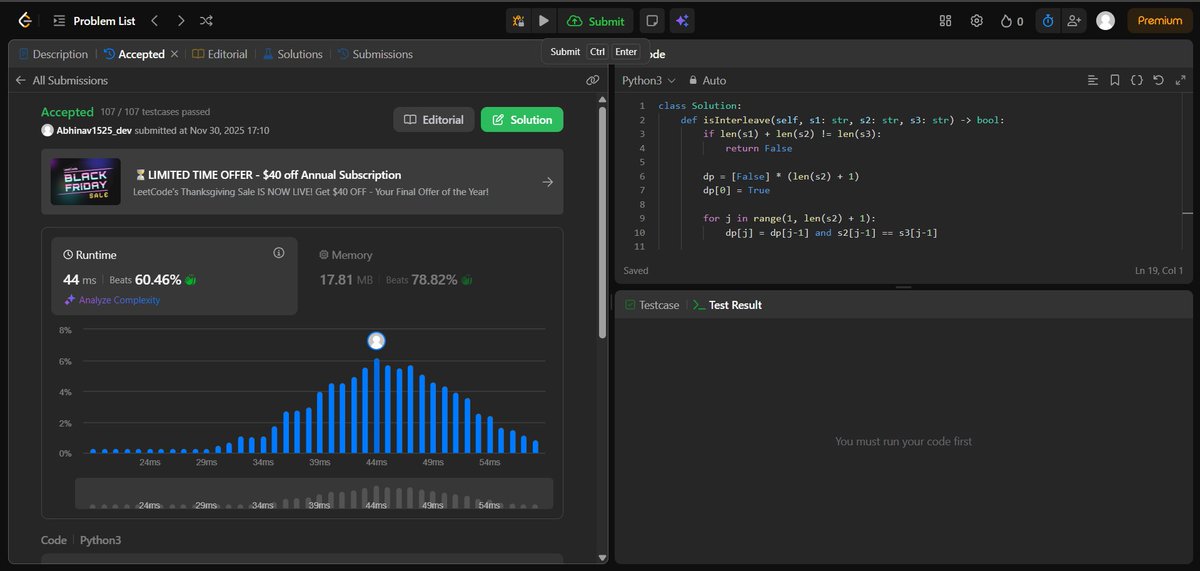Toggle the stopwatch timer icon
This screenshot has height=571, width=1200.
point(1047,20)
